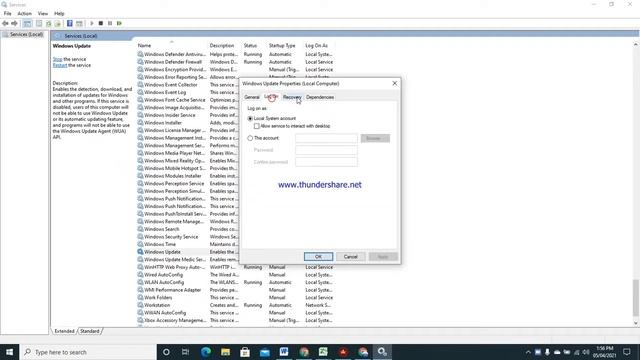Close the Windows Update Properties dialog

[x=394, y=83]
